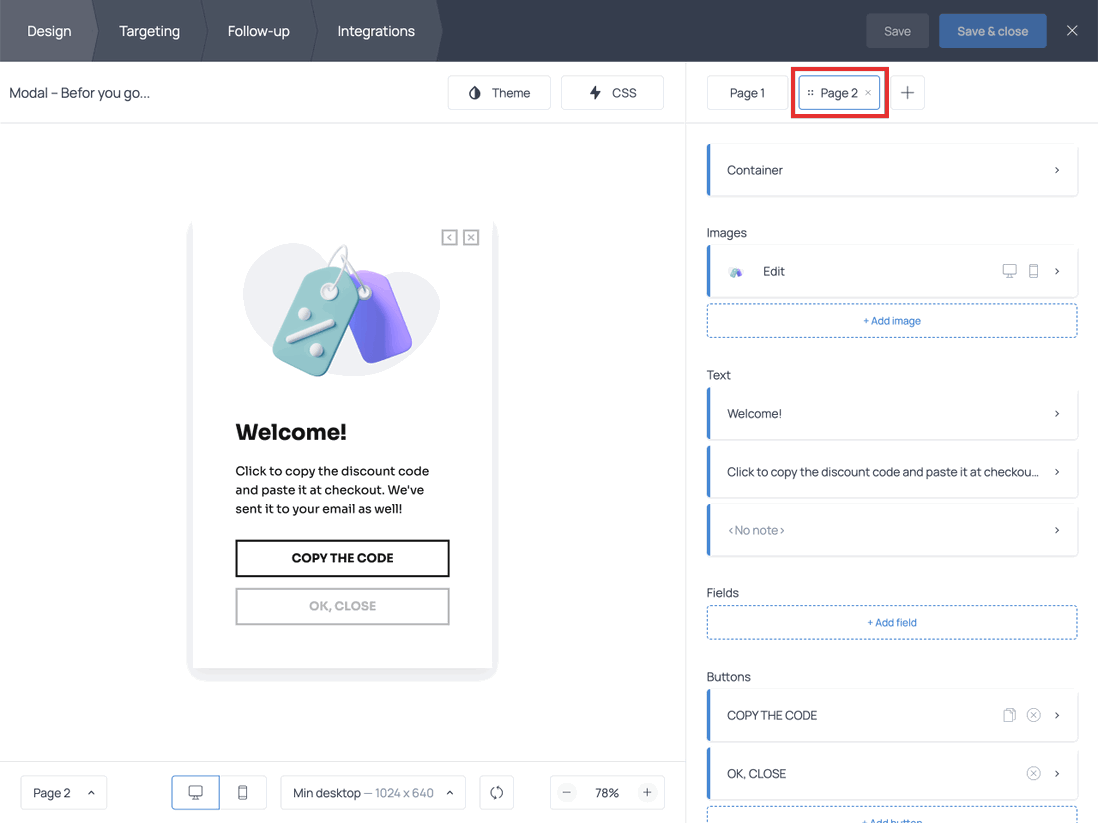The image size is (1098, 823).
Task: Open the Page 2 selector at bottom left
Action: point(63,792)
